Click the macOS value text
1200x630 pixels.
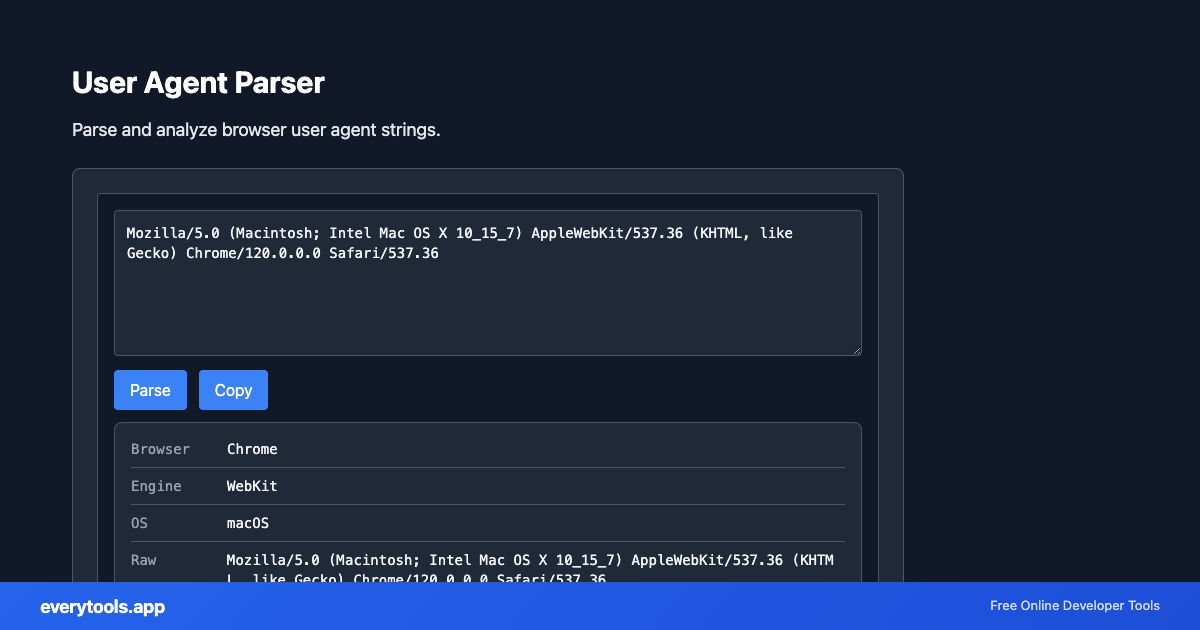tap(248, 523)
